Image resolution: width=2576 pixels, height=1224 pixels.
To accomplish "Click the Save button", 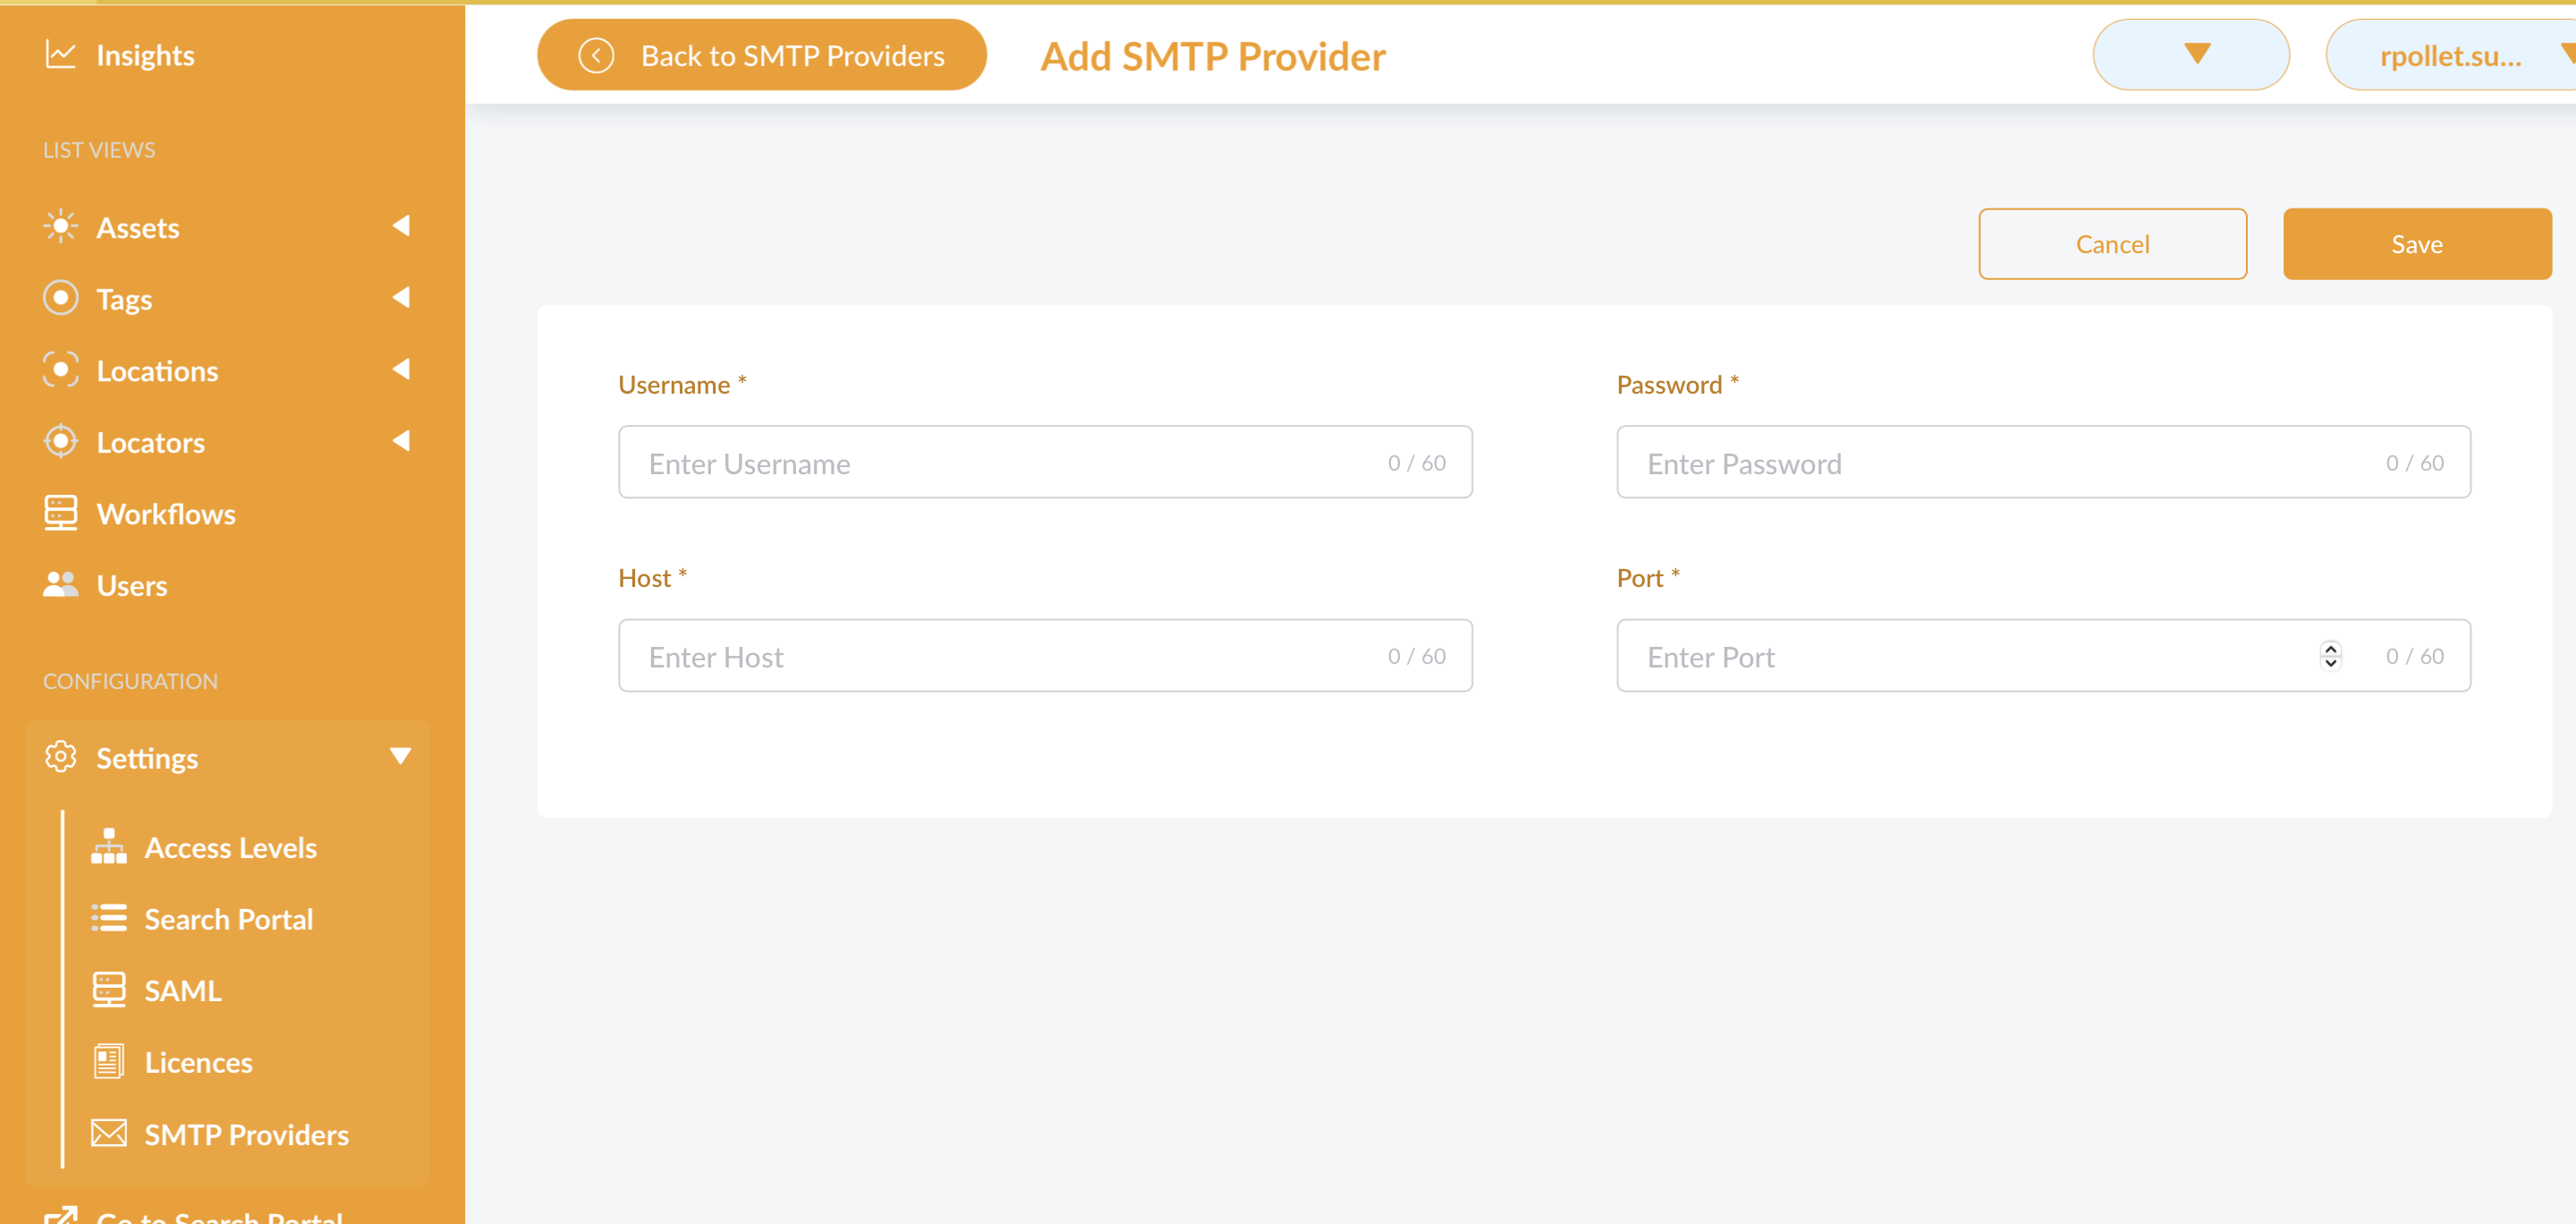I will (2416, 244).
